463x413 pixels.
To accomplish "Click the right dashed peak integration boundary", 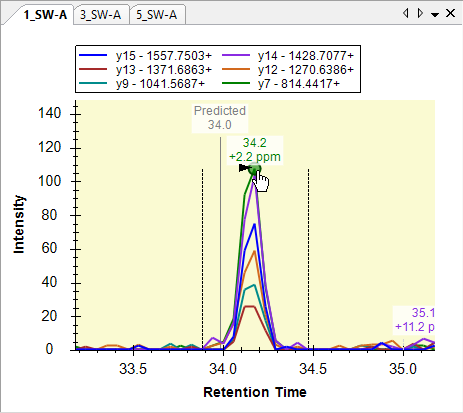I will pos(308,259).
